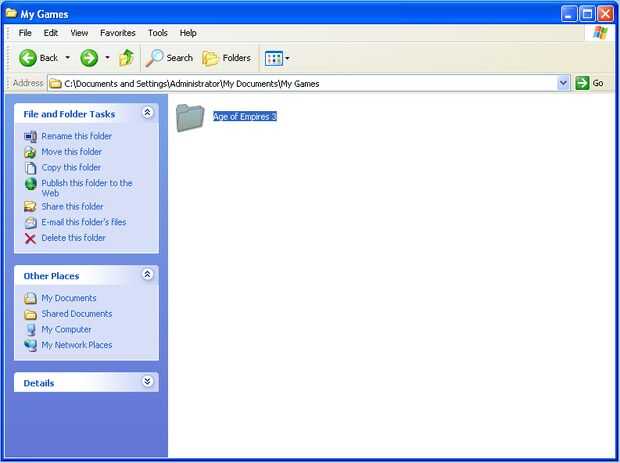Choose Delete this folder link
Screen dimensions: 620x463
pos(74,238)
